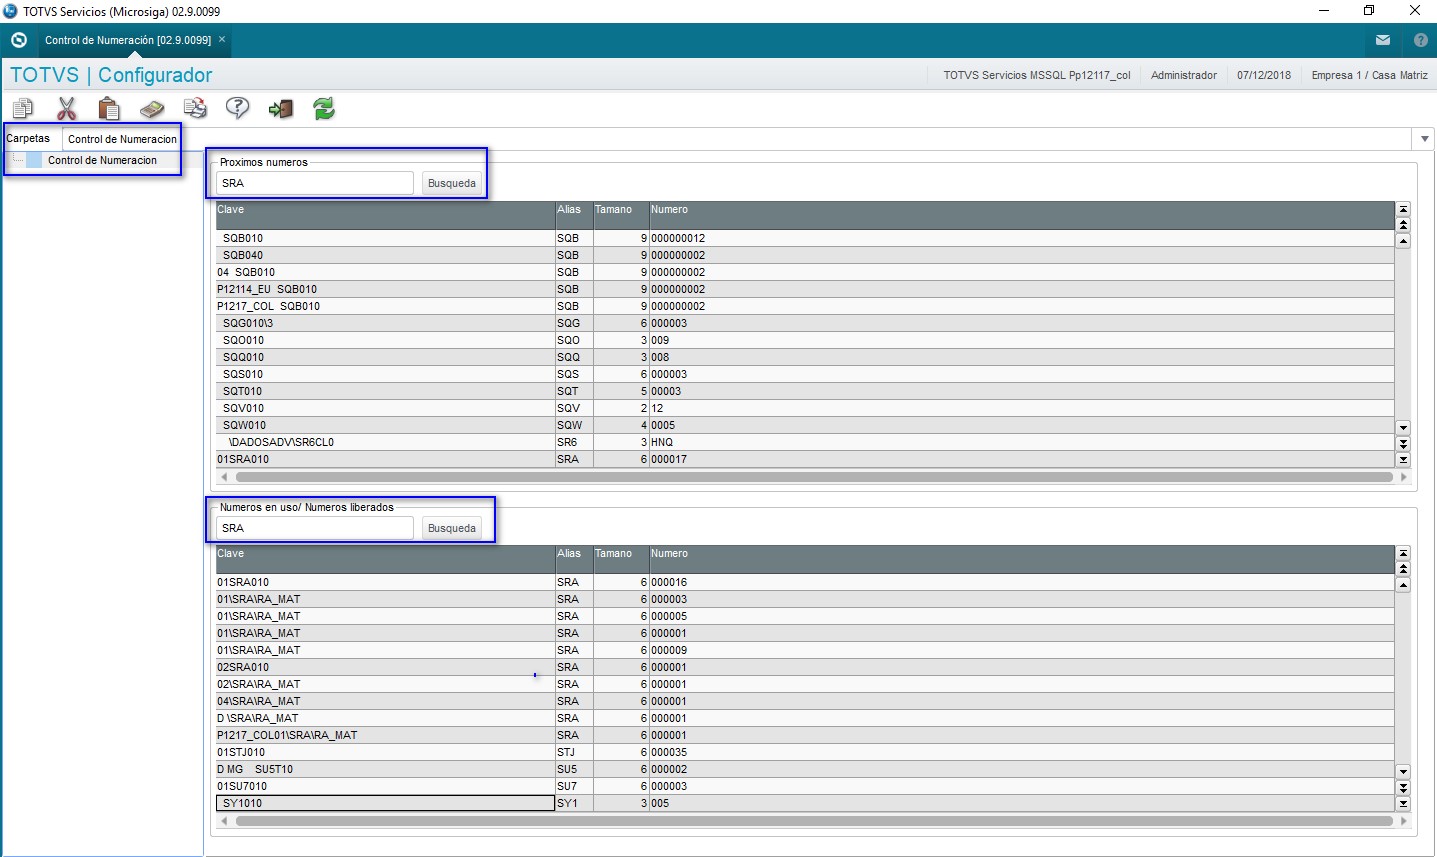Click Numero column header in bottom grid
This screenshot has height=857, width=1437.
pos(1022,559)
